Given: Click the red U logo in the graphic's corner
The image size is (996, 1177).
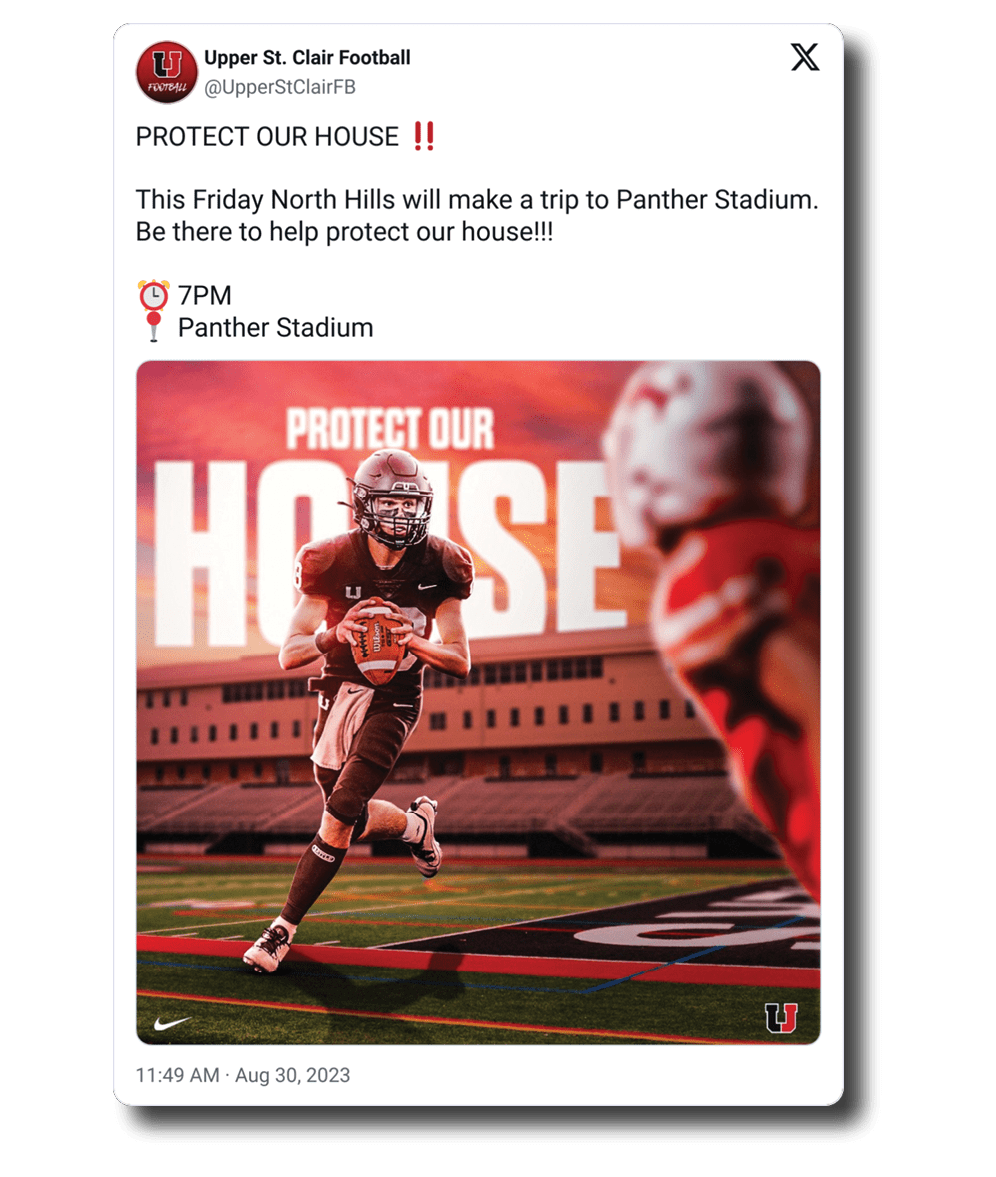Looking at the screenshot, I should 781,1018.
